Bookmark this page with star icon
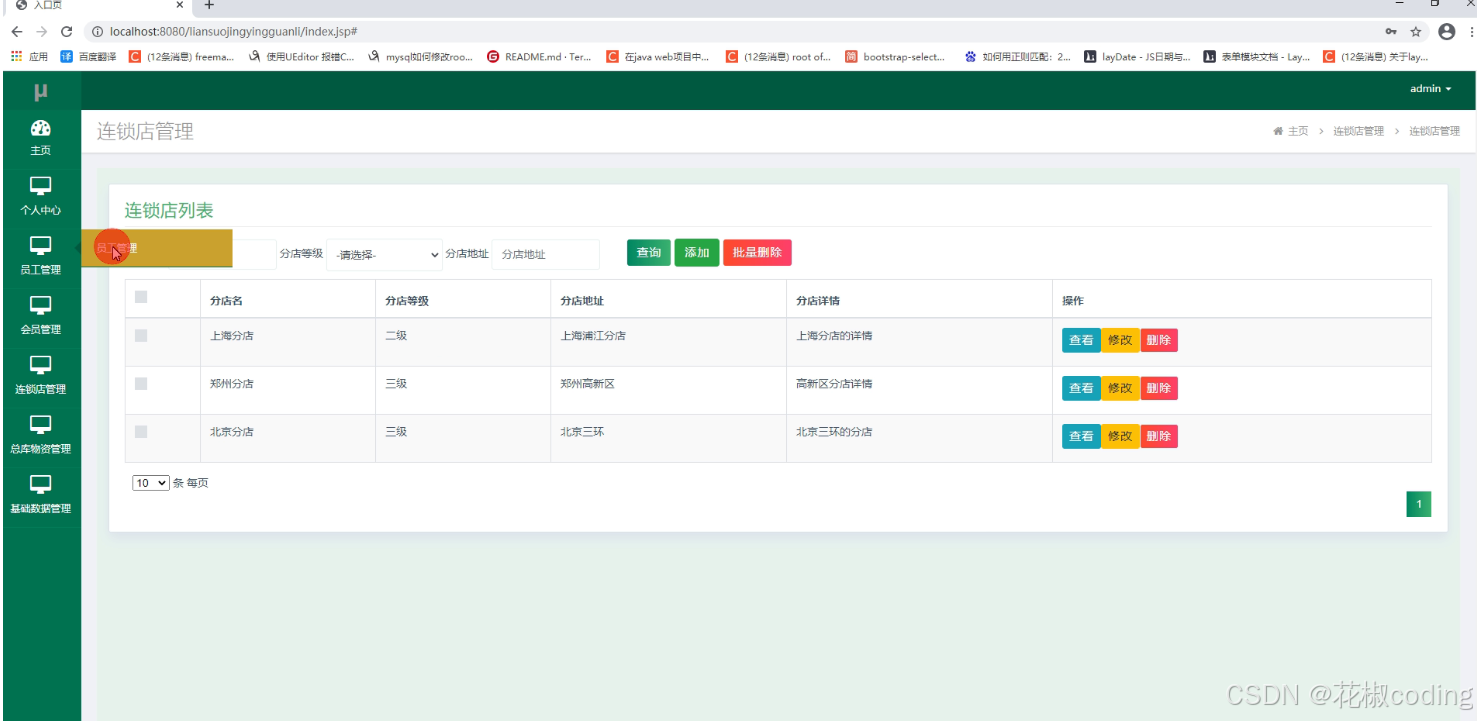Image resolution: width=1477 pixels, height=721 pixels. 1416,32
